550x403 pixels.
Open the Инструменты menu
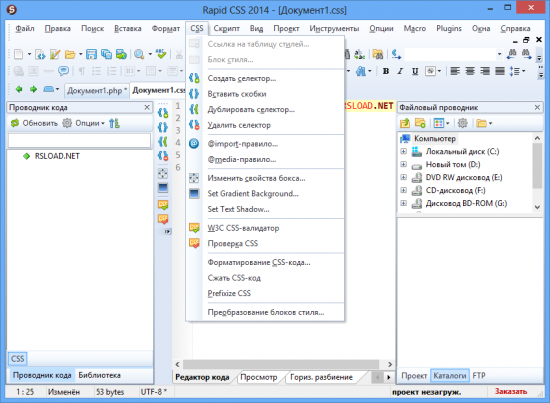point(334,28)
